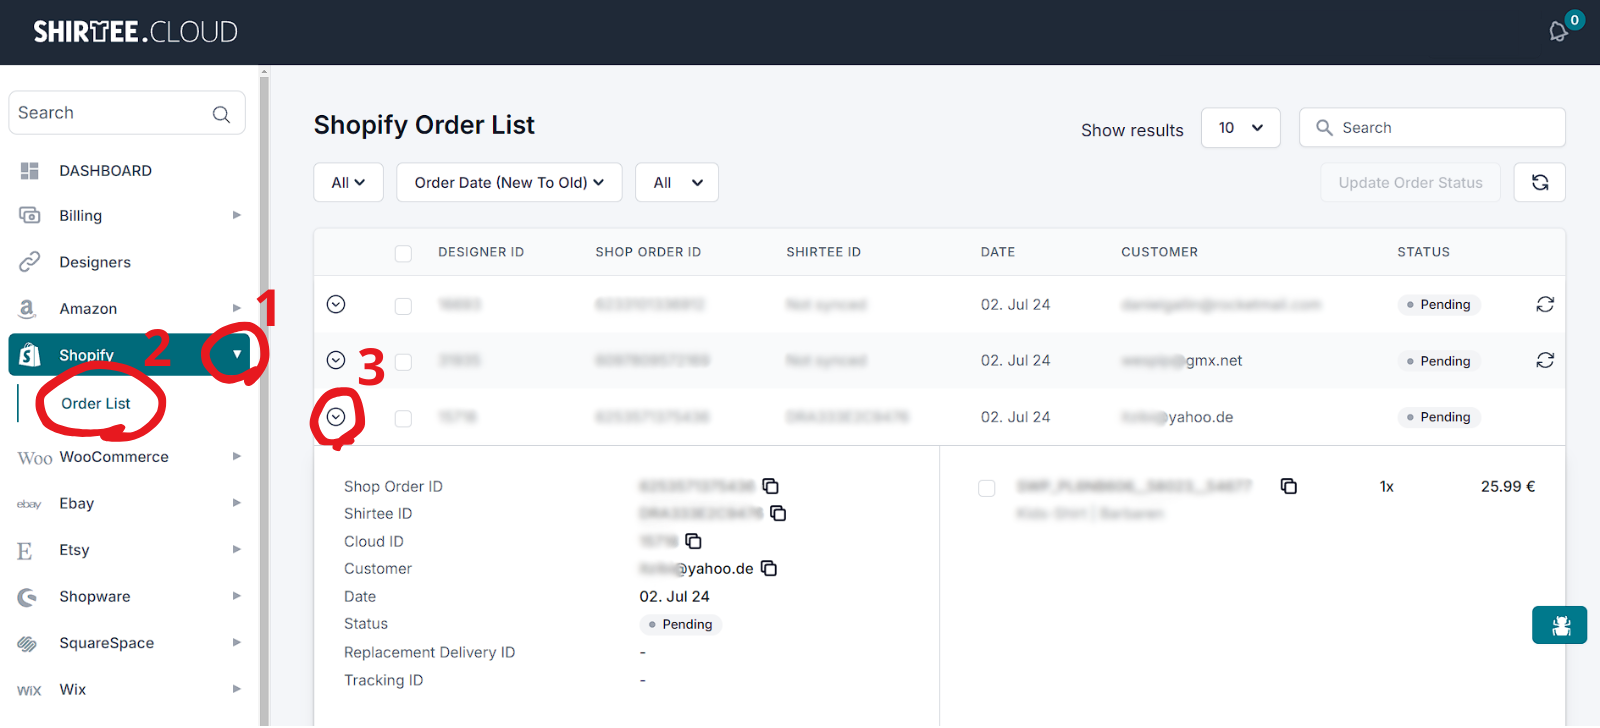The height and width of the screenshot is (728, 1600).
Task: Click the Shopware logo icon
Action: pyautogui.click(x=27, y=597)
